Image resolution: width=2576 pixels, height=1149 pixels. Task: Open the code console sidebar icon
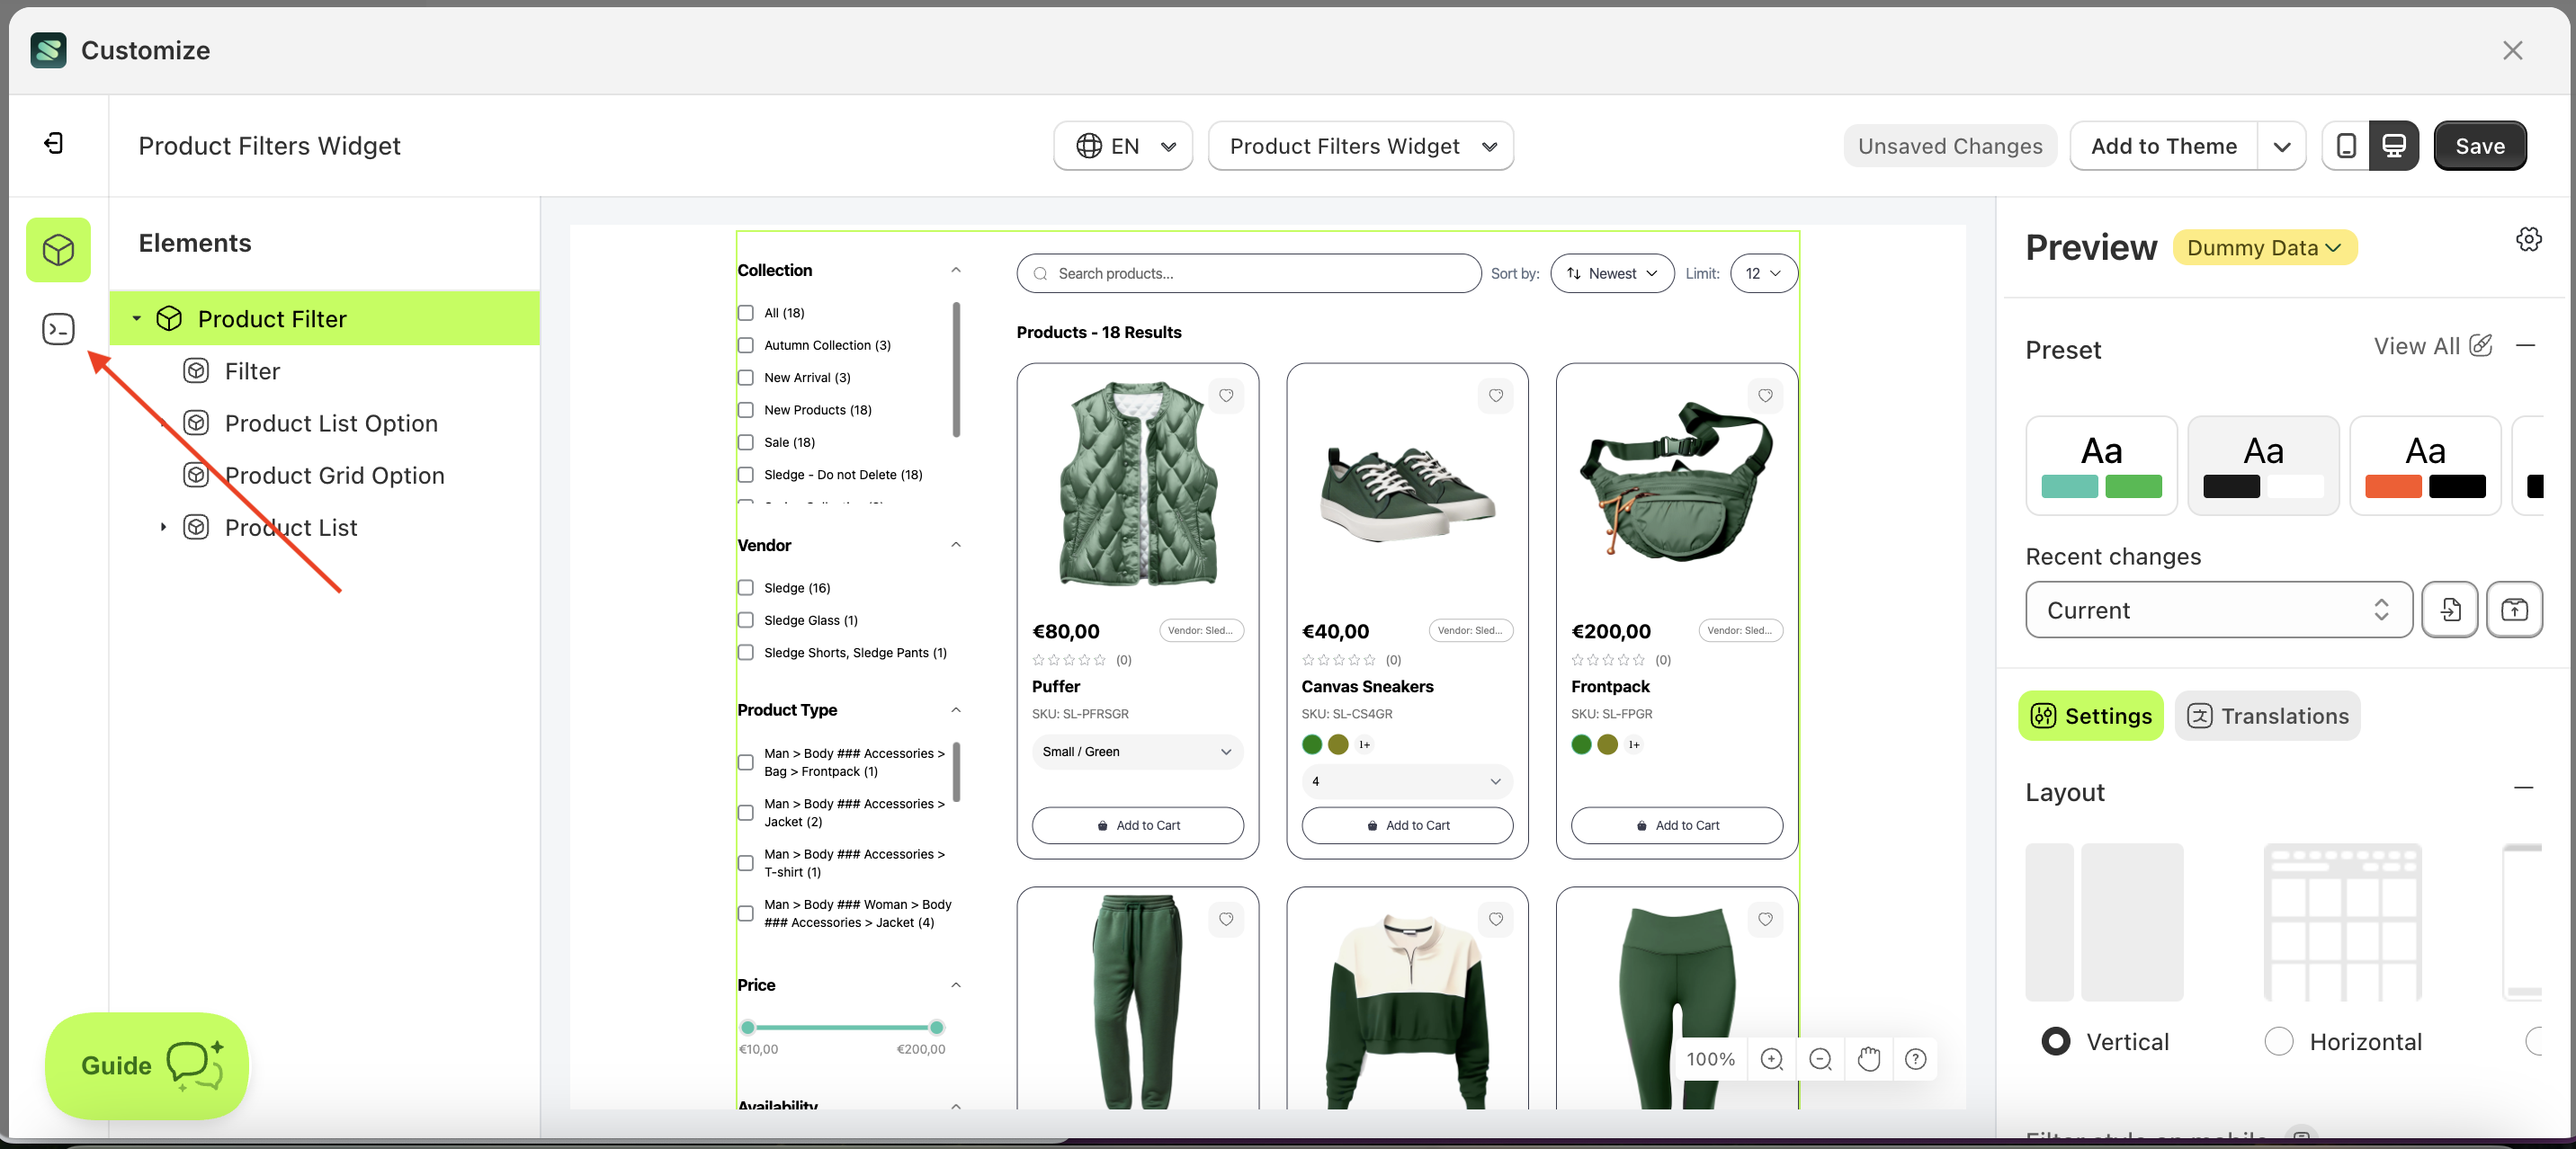coord(58,328)
